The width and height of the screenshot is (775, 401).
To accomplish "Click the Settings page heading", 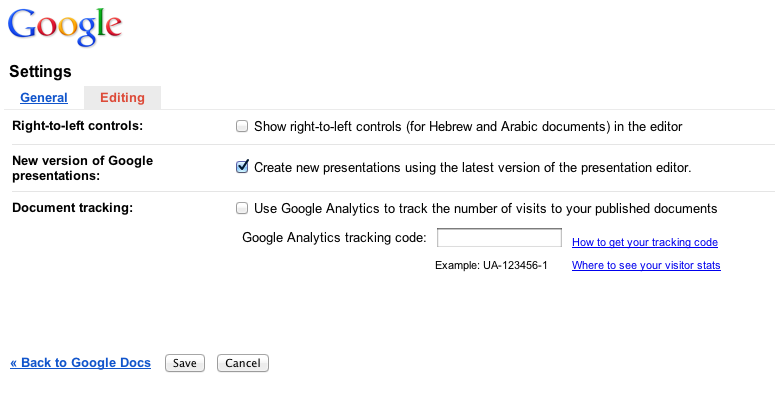I will [x=40, y=72].
